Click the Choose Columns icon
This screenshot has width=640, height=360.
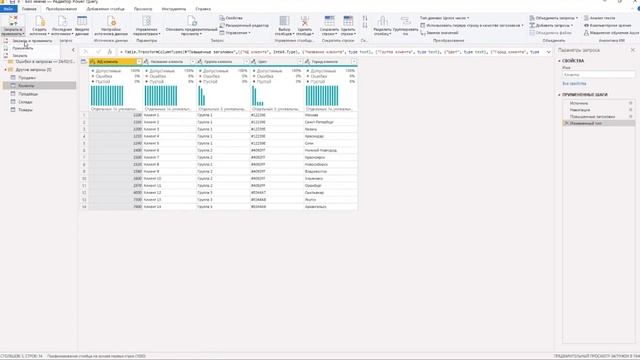tap(284, 21)
